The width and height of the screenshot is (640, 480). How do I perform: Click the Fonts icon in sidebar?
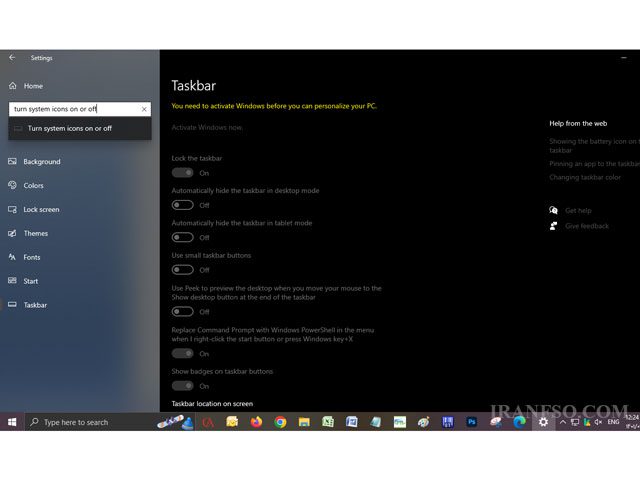click(x=12, y=257)
